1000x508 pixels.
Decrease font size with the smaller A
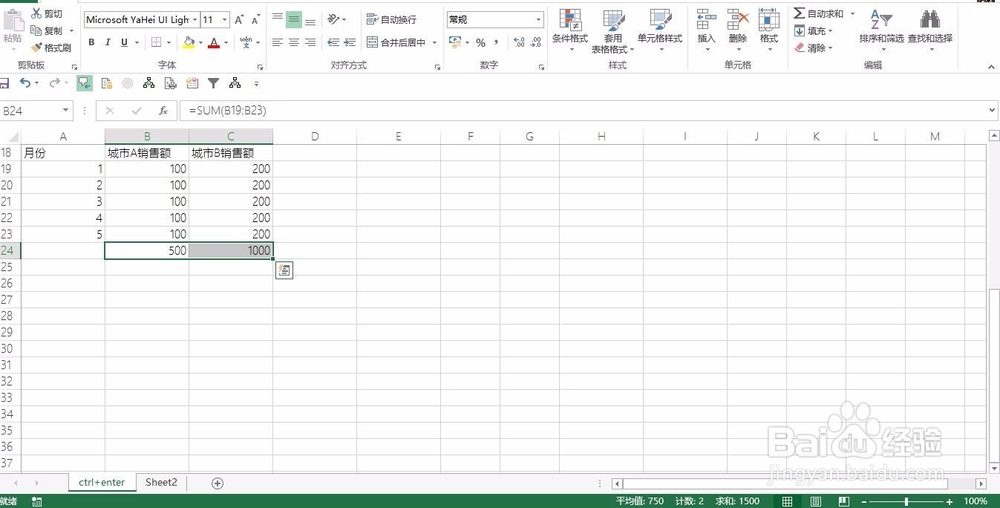(x=255, y=20)
